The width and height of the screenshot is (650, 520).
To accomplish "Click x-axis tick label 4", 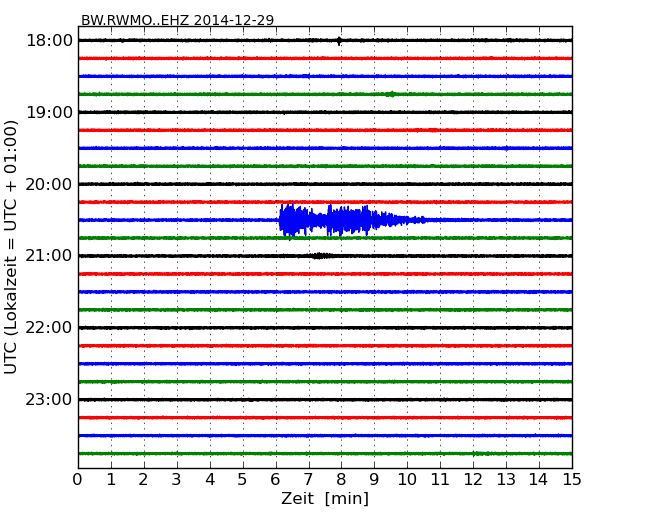I will tap(210, 479).
